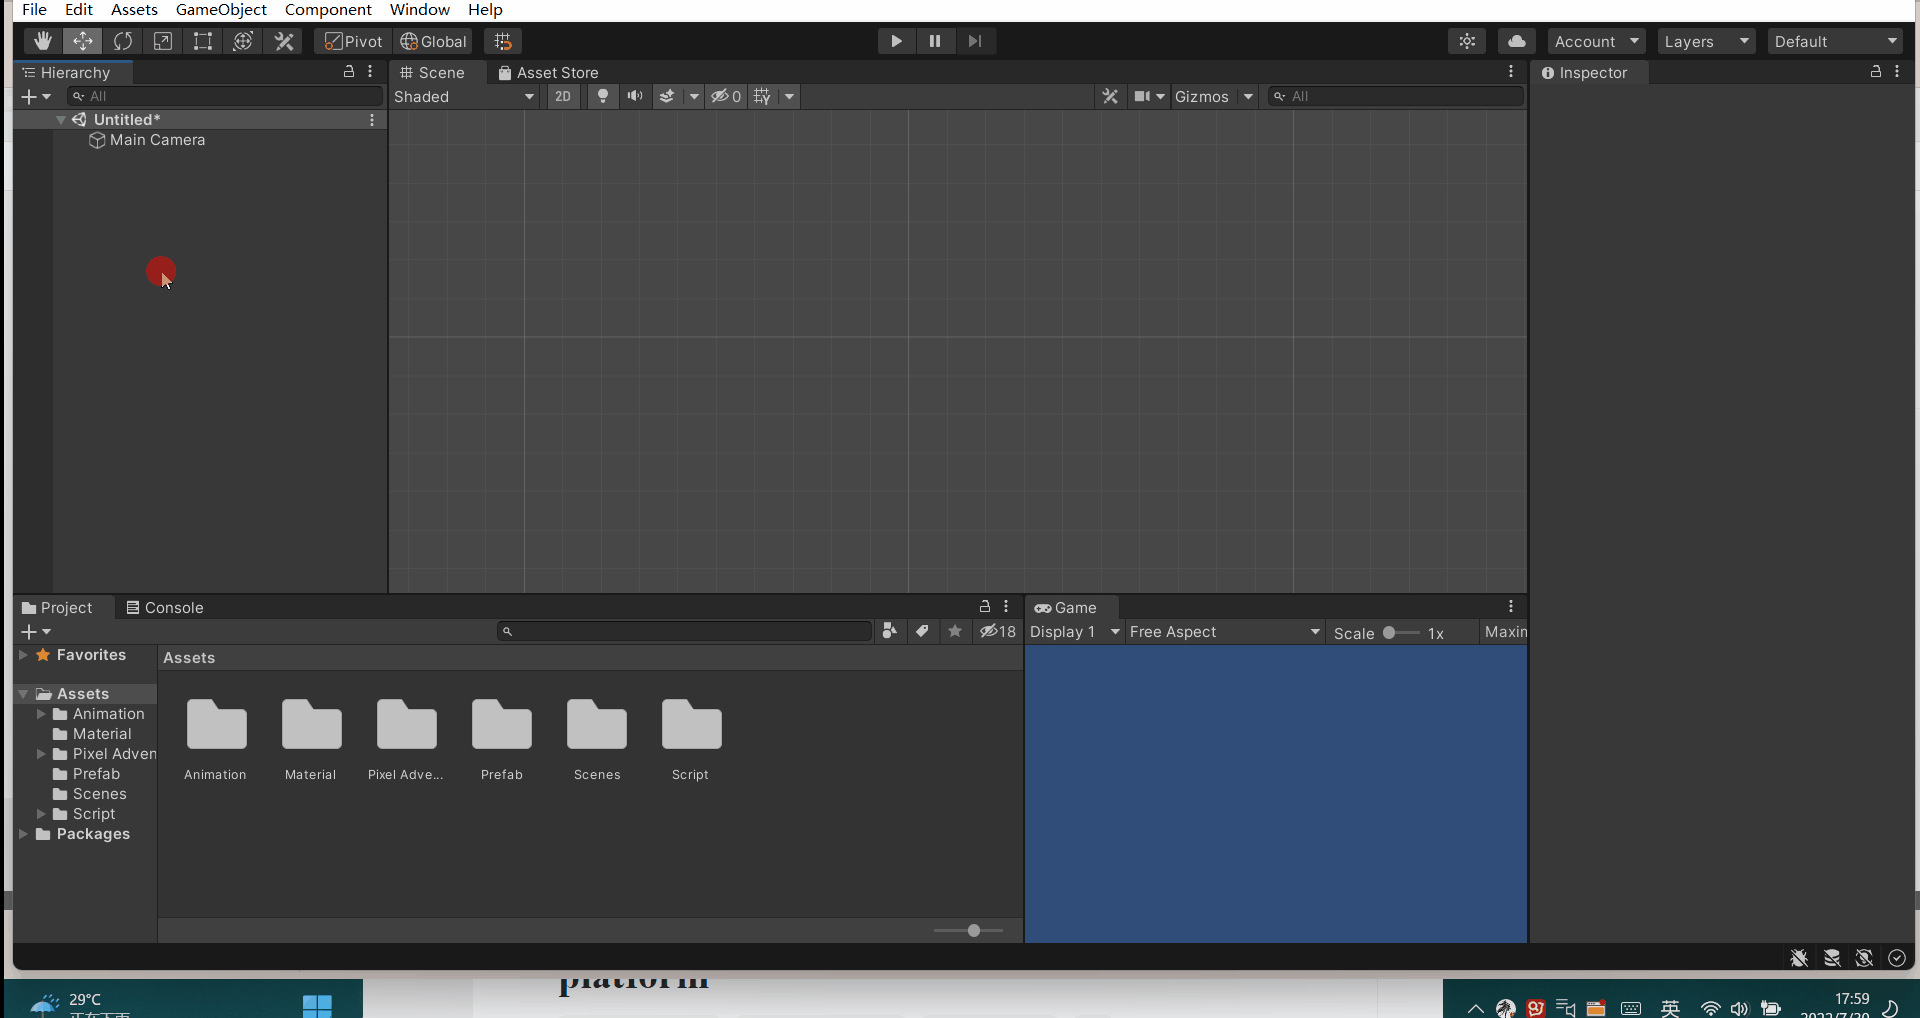Select the Move tool
The height and width of the screenshot is (1018, 1920).
82,41
